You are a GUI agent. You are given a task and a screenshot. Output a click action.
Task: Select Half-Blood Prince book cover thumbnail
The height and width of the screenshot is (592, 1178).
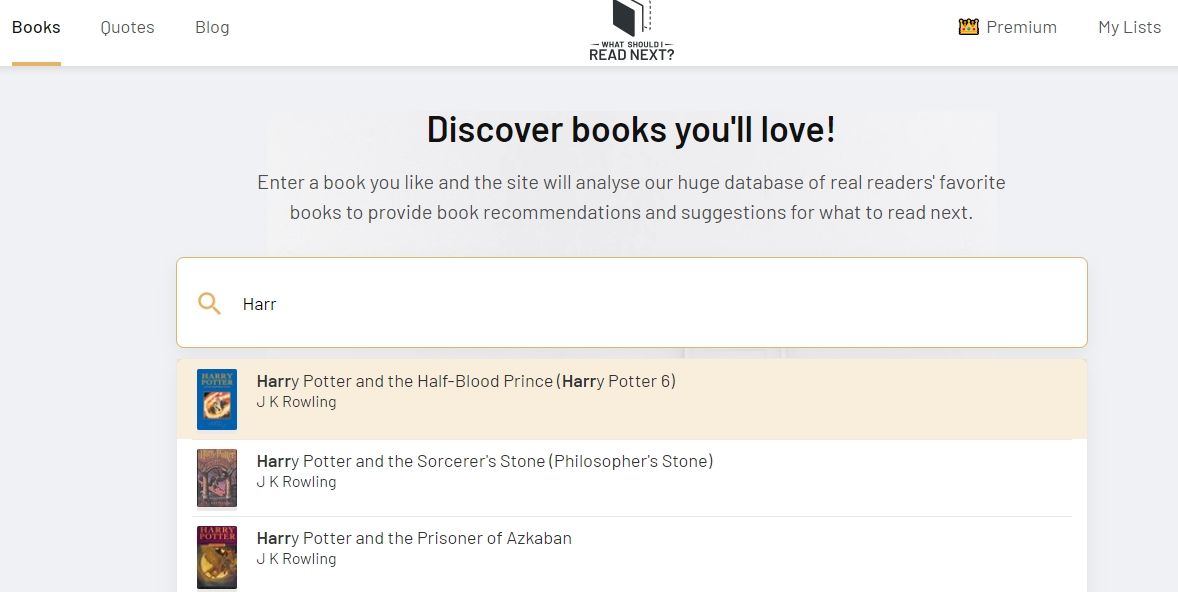tap(217, 399)
